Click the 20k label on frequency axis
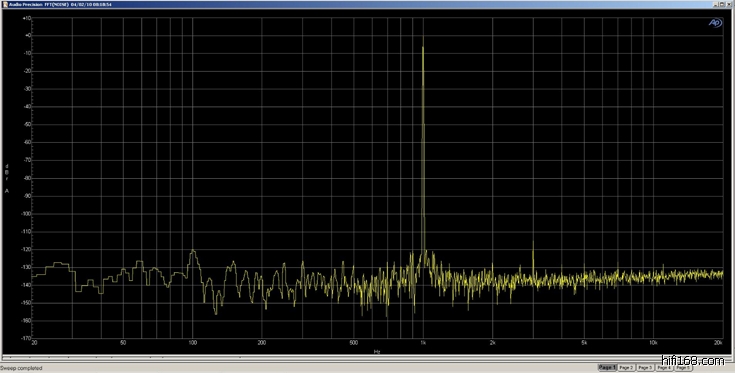The width and height of the screenshot is (735, 373). tap(718, 343)
